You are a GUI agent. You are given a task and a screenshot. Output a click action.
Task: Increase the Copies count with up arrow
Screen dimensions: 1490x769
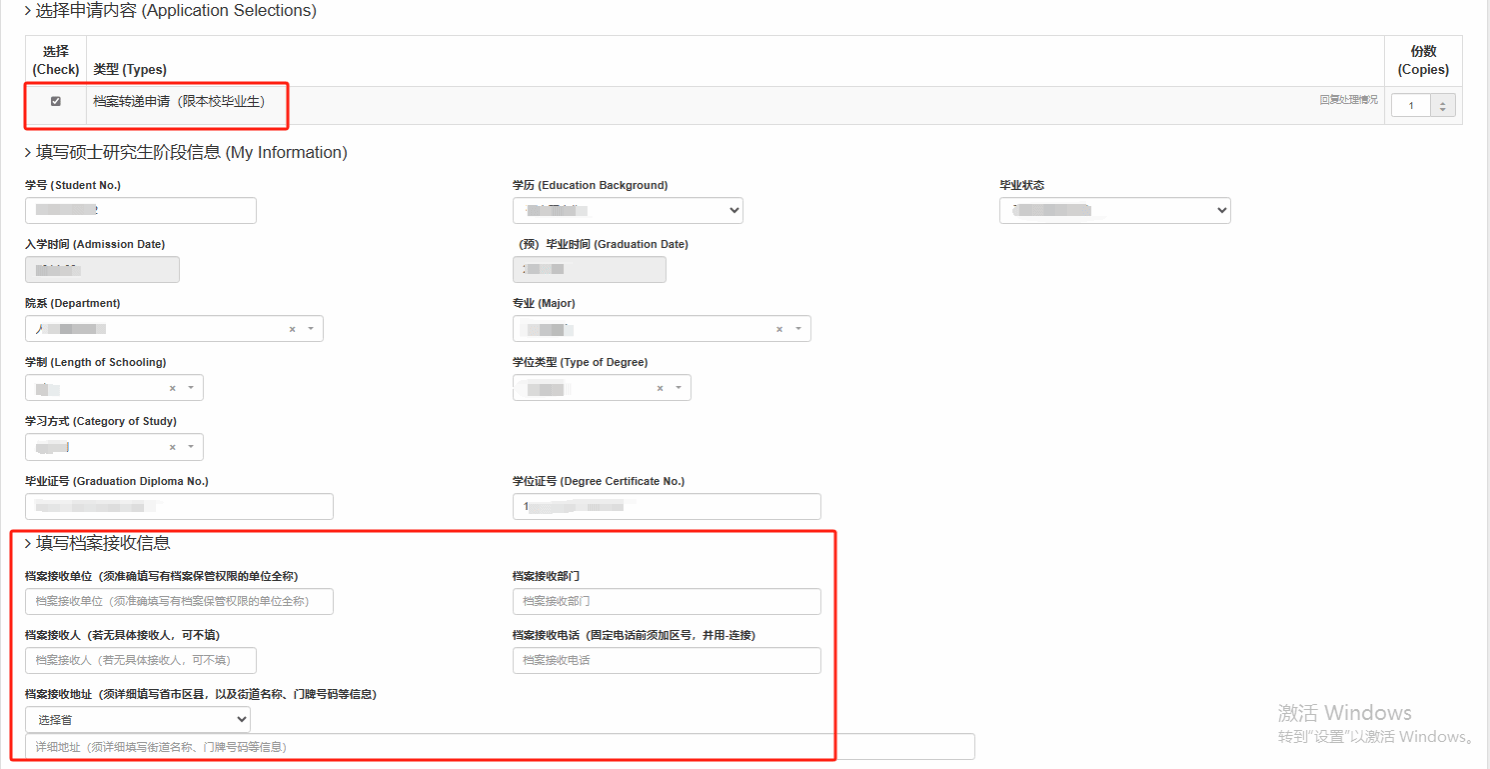point(1443,101)
